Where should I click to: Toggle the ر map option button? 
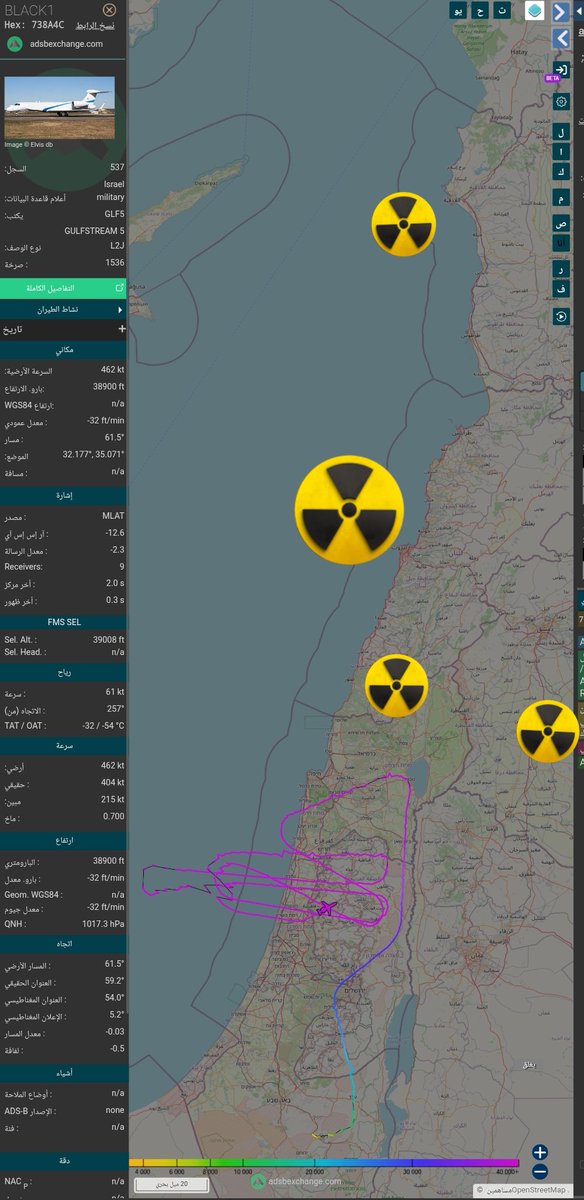coord(561,270)
